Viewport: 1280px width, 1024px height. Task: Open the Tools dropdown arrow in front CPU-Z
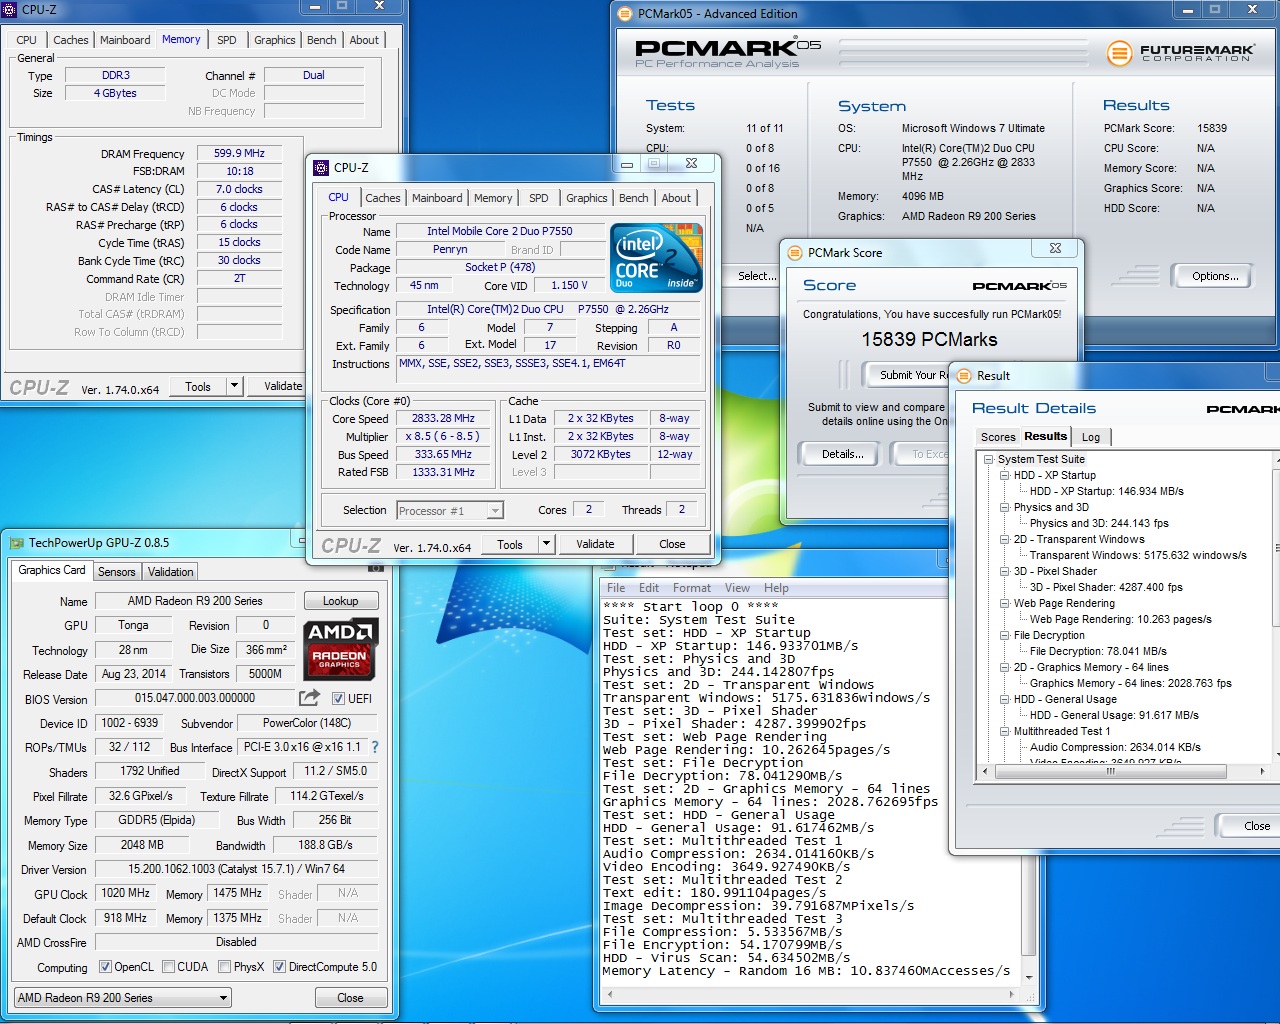click(x=546, y=544)
